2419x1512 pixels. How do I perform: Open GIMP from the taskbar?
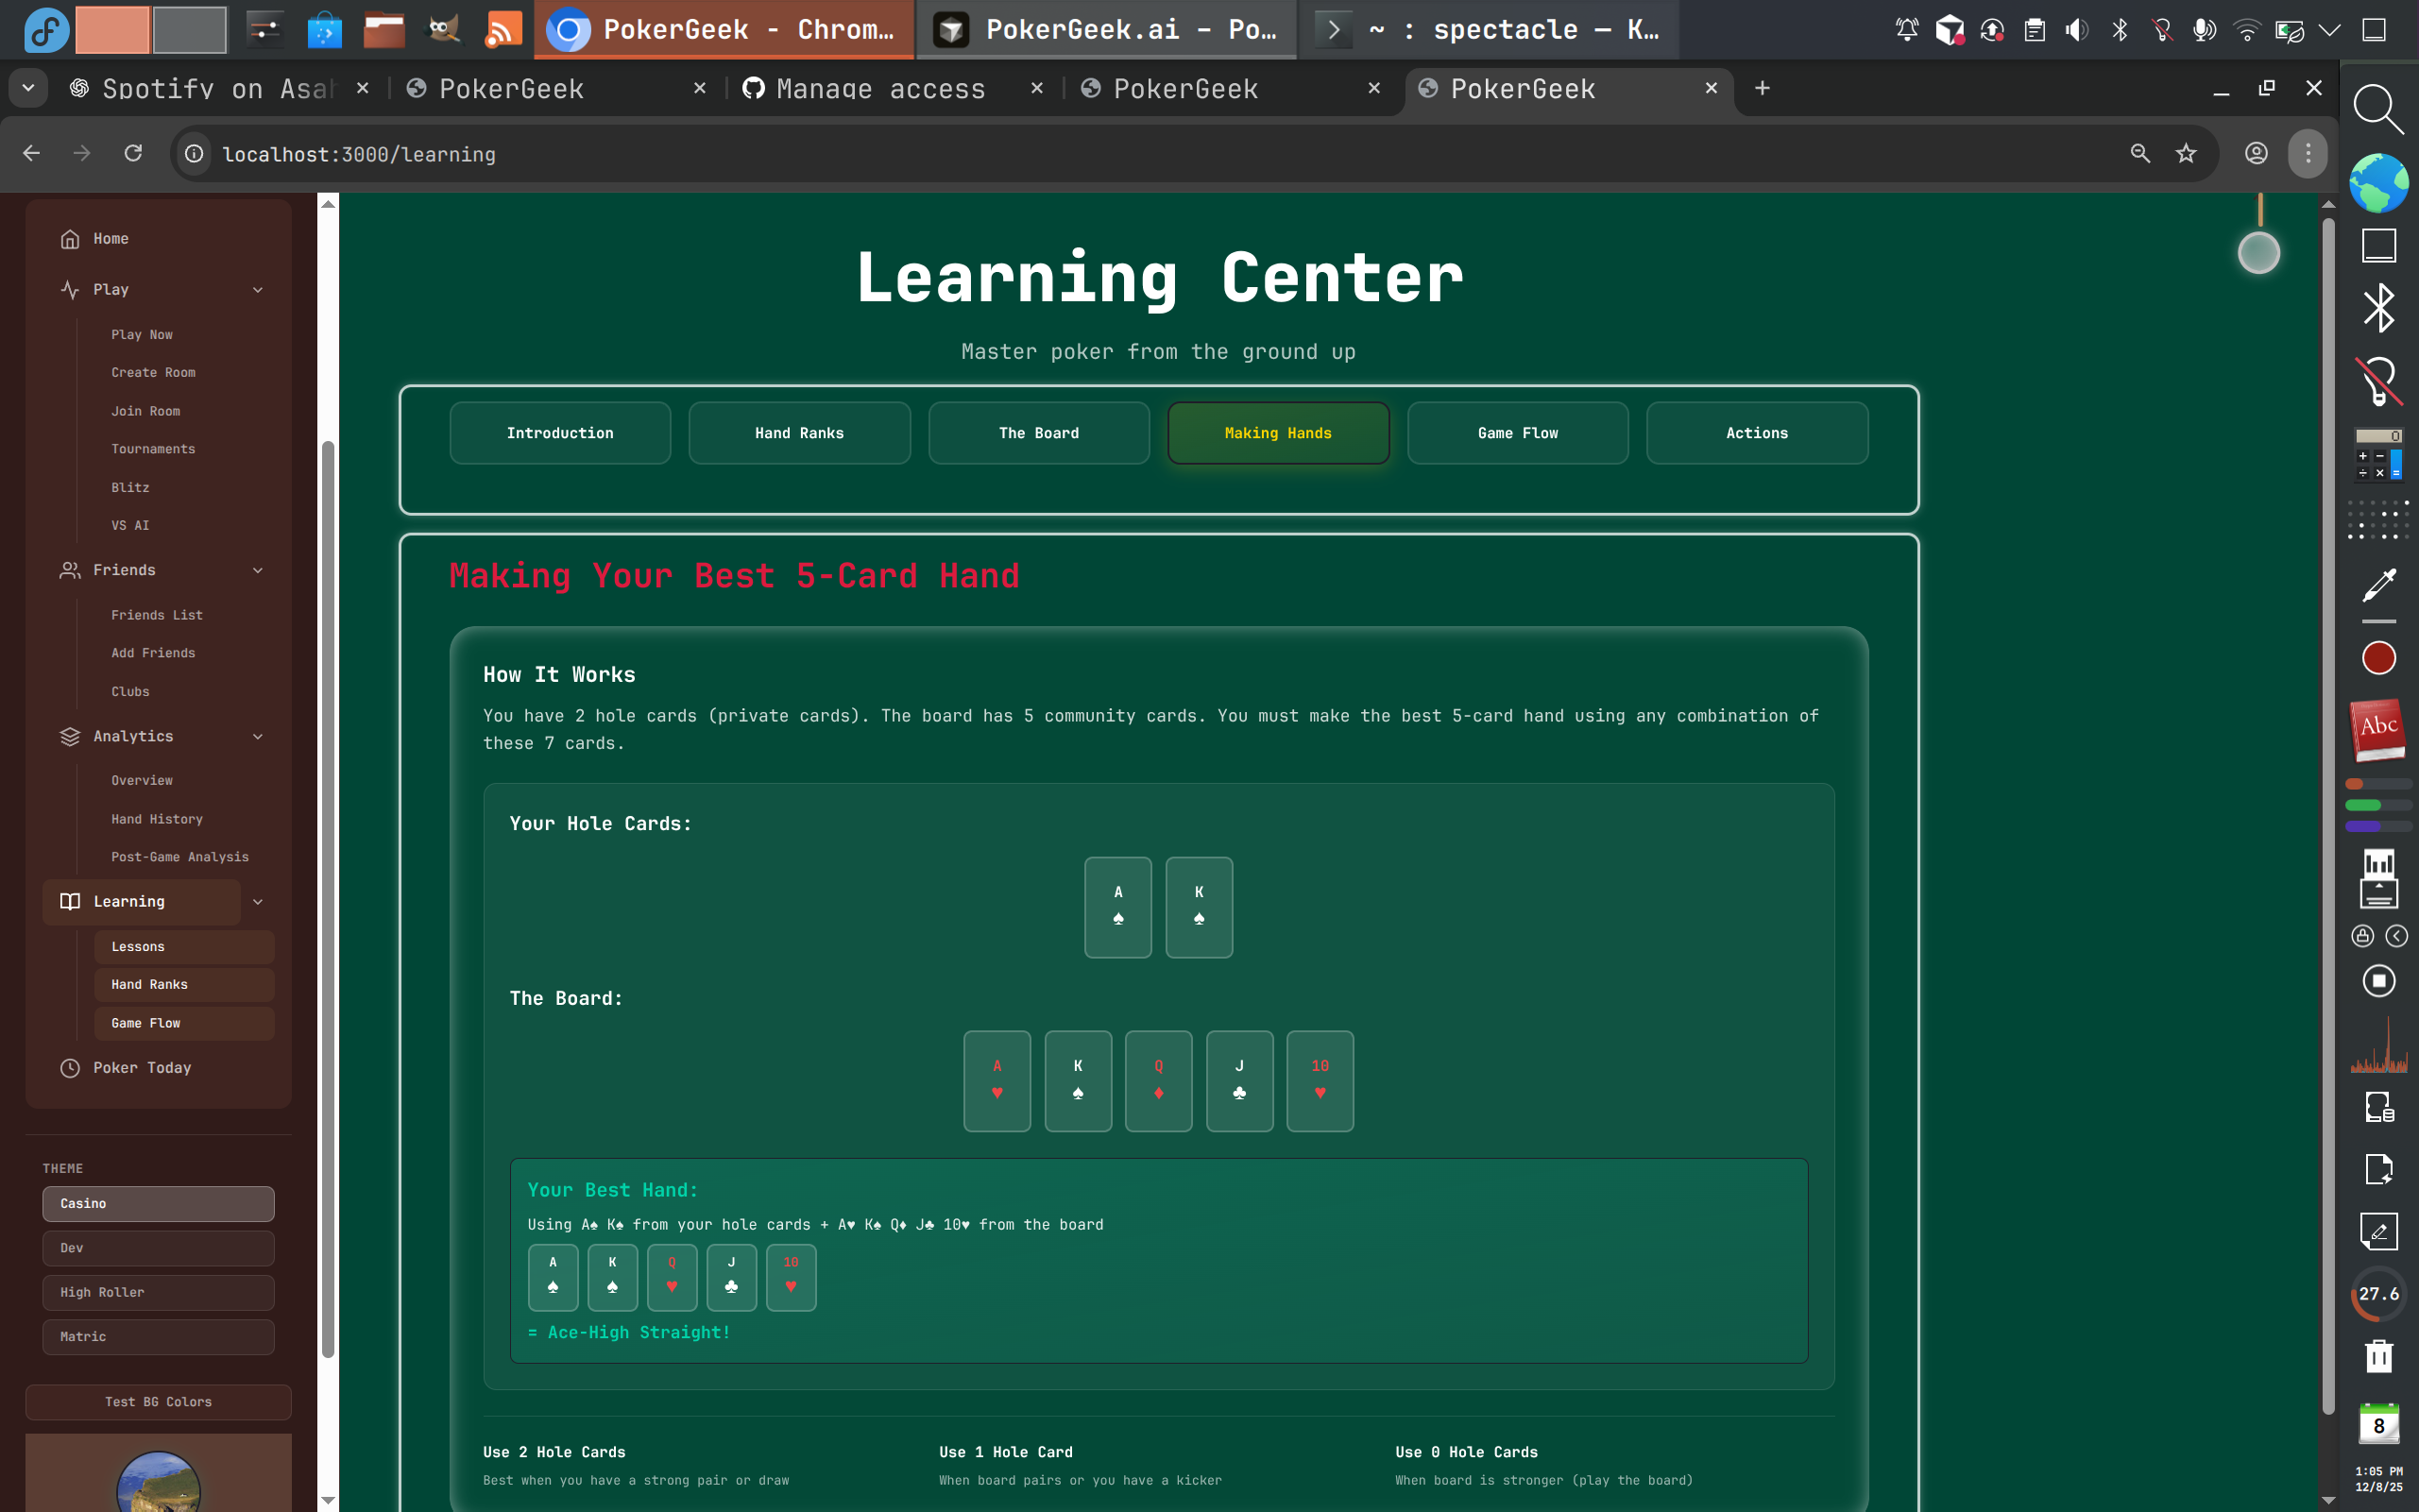(x=443, y=29)
